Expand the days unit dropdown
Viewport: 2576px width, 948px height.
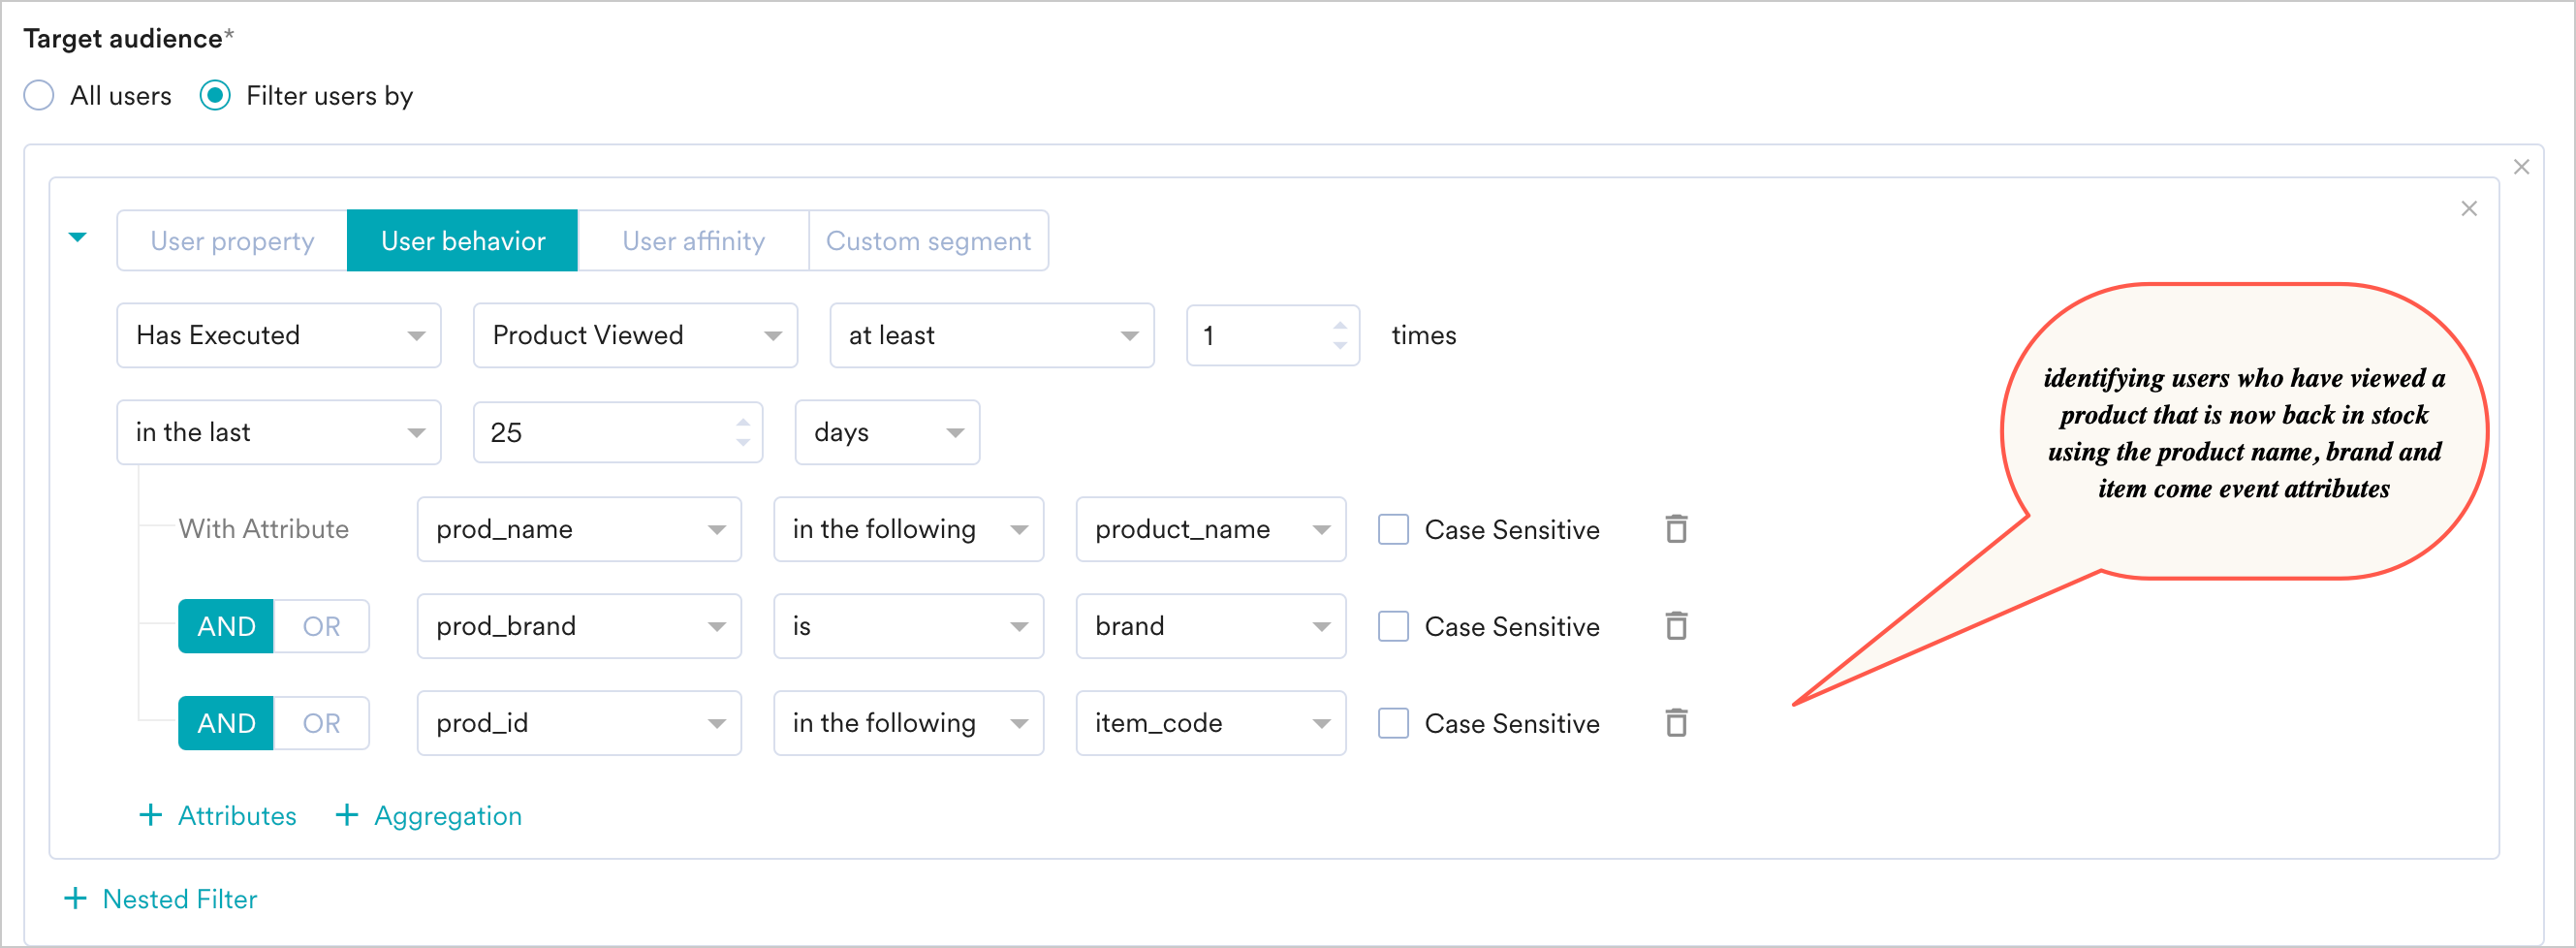click(886, 432)
